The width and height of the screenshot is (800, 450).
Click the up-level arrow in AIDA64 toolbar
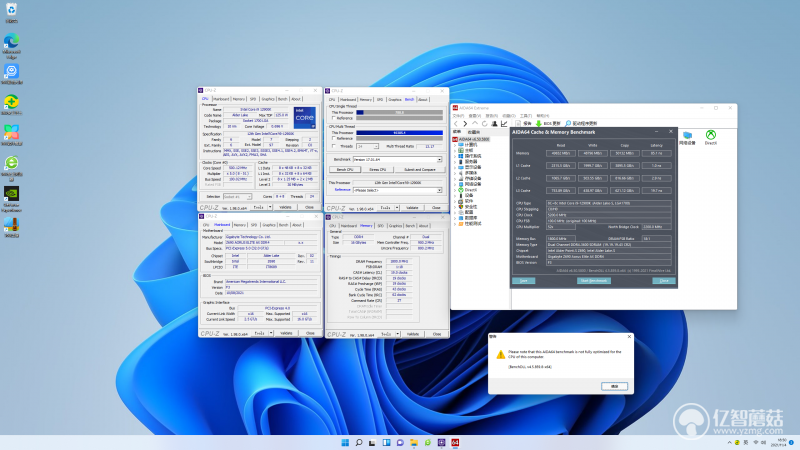click(474, 123)
